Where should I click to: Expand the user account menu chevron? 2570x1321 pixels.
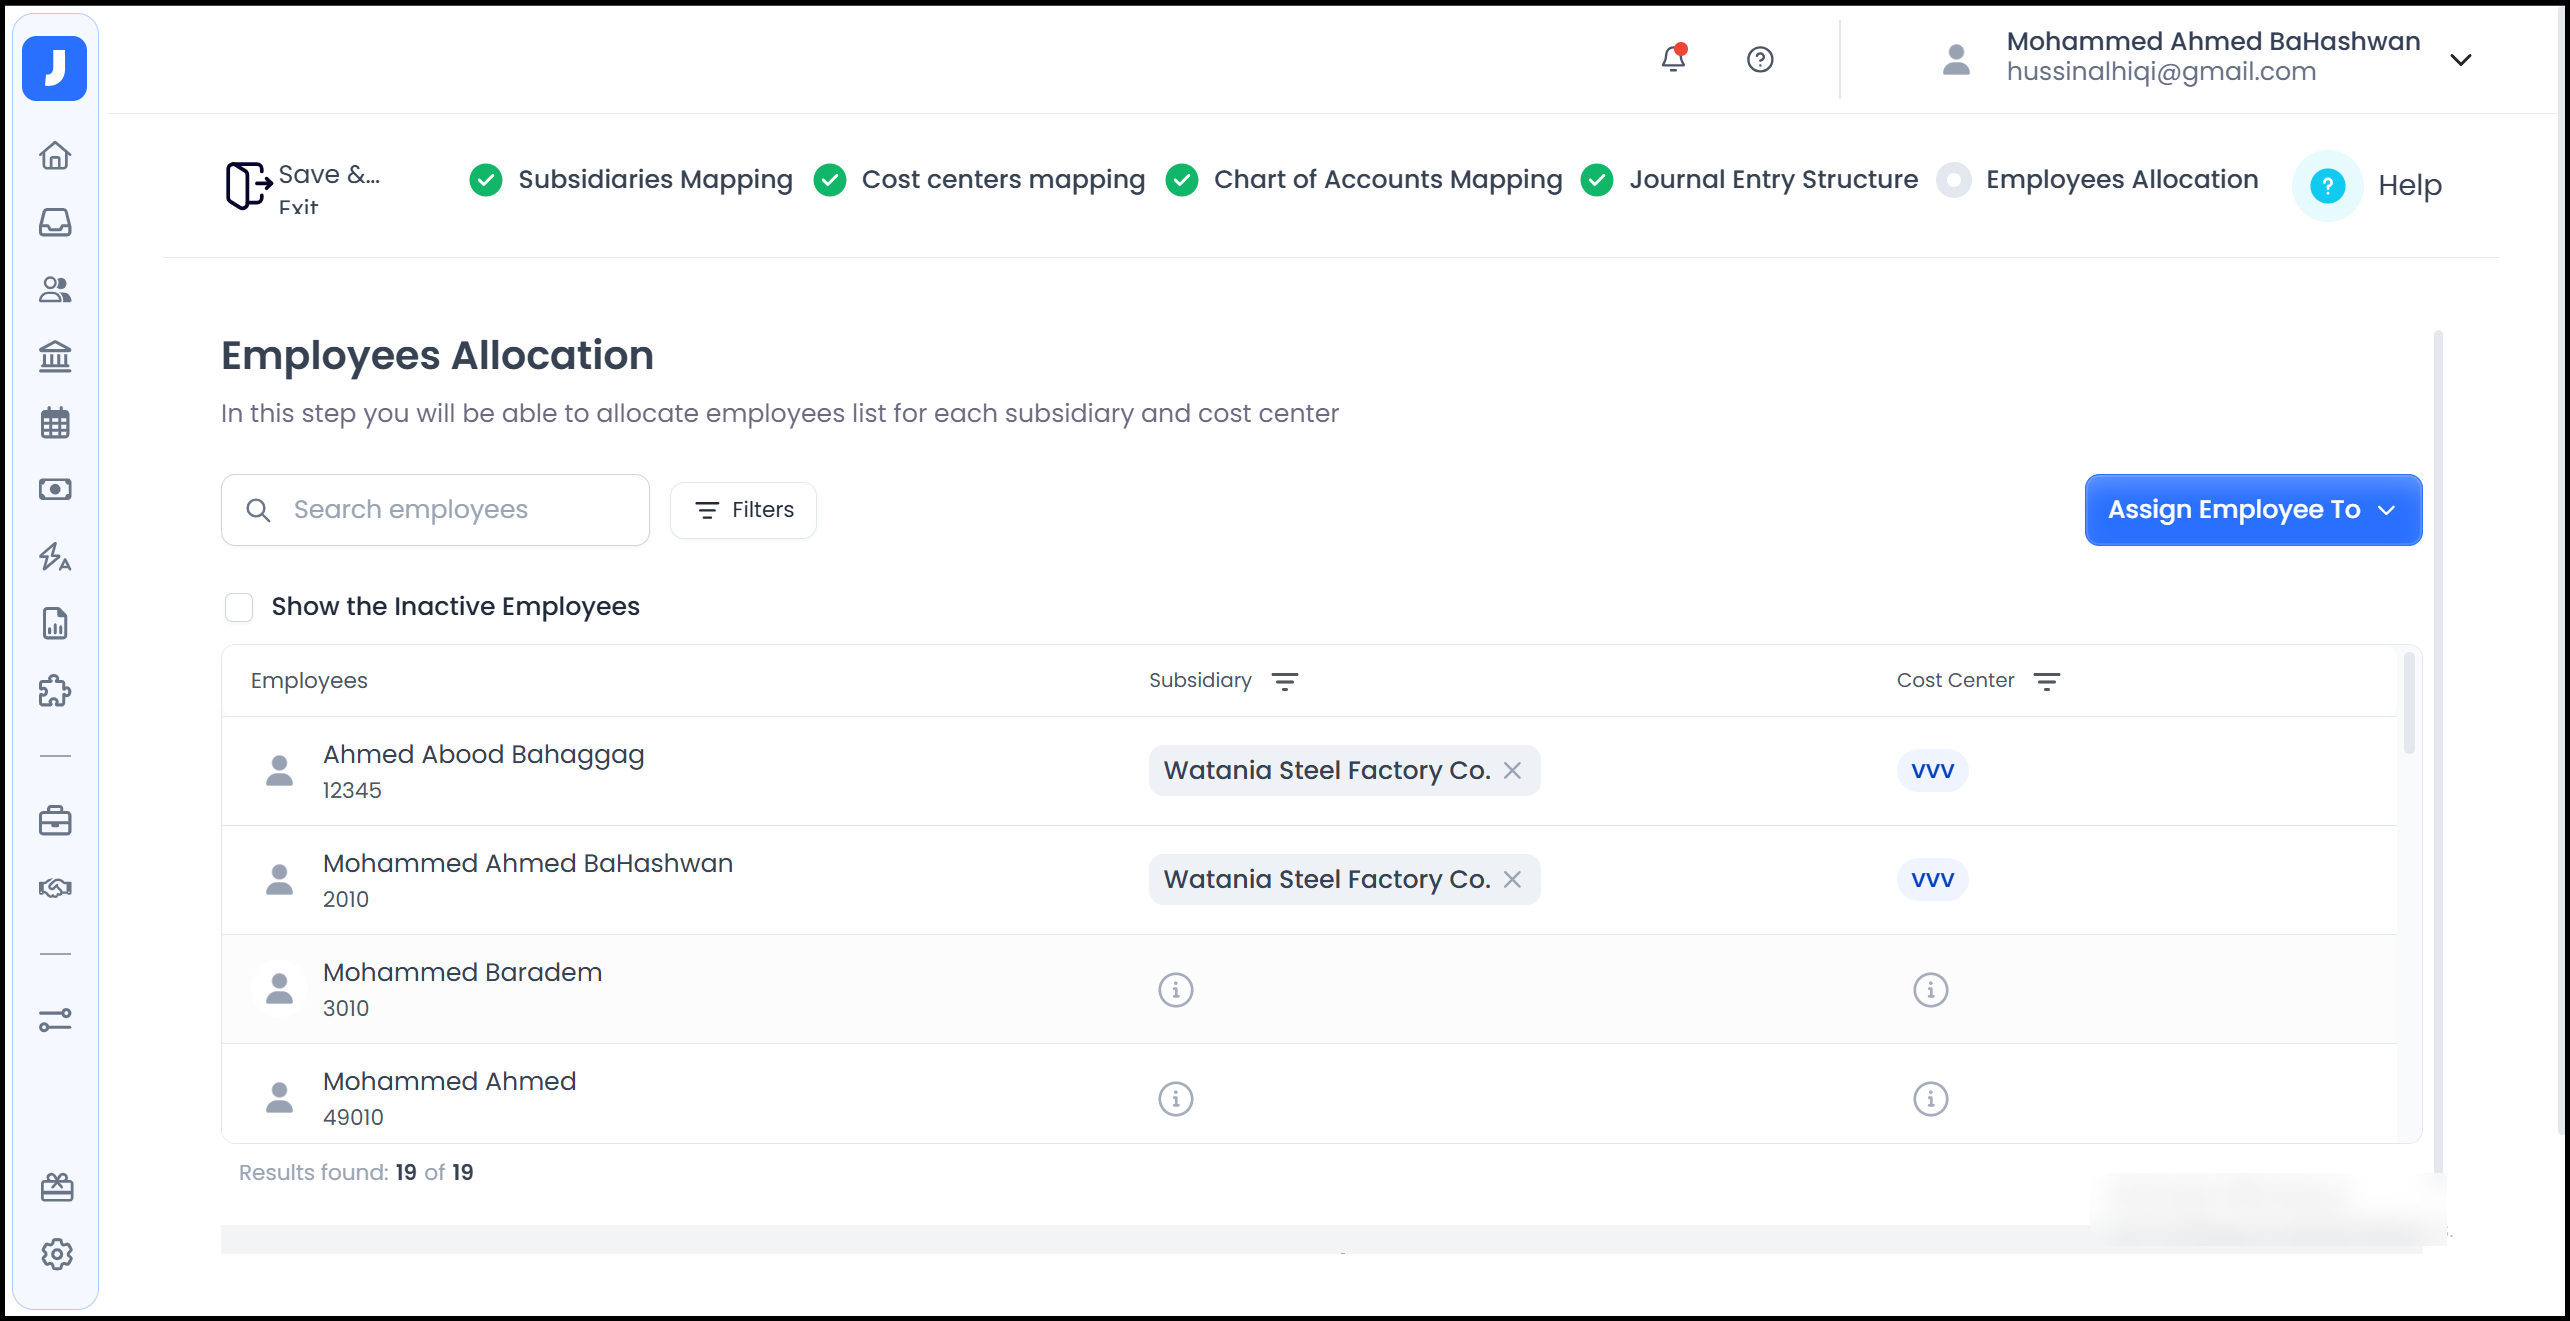coord(2461,60)
